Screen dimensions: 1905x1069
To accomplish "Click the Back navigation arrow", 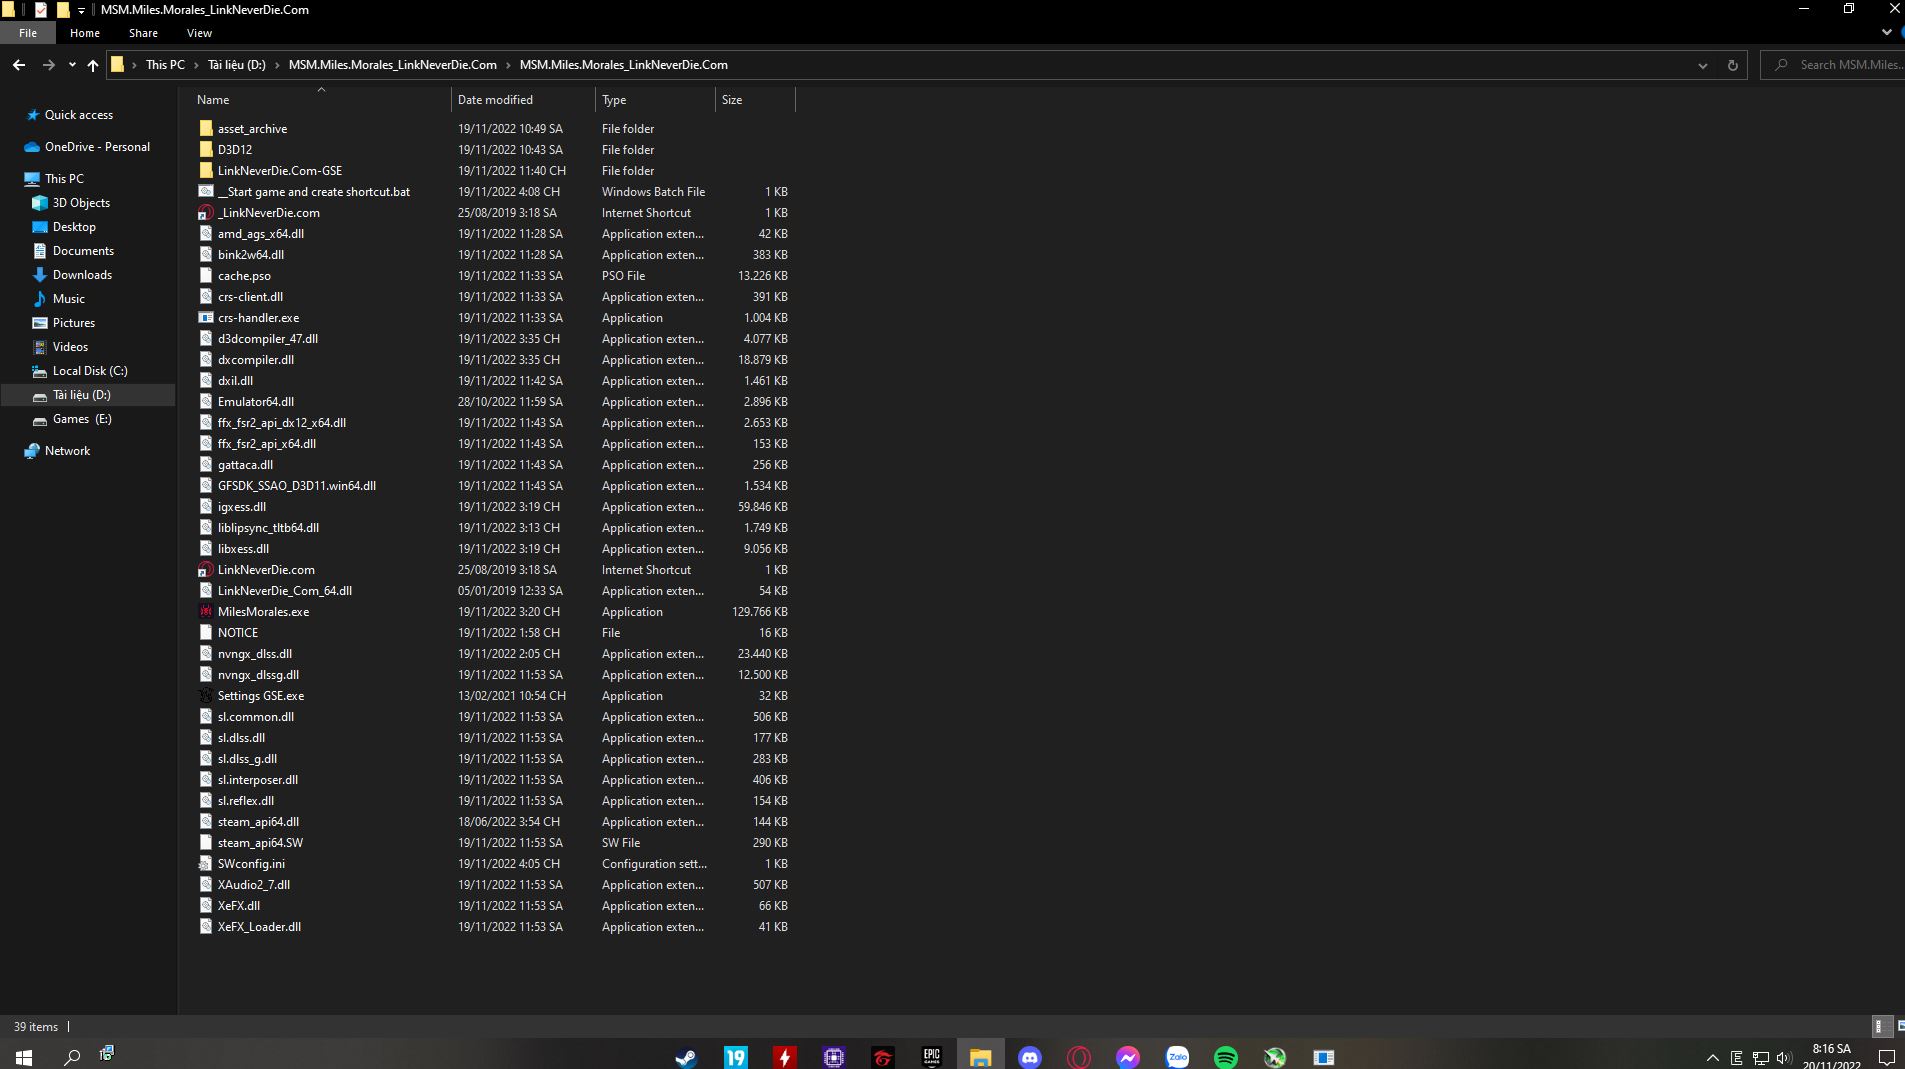I will [19, 65].
